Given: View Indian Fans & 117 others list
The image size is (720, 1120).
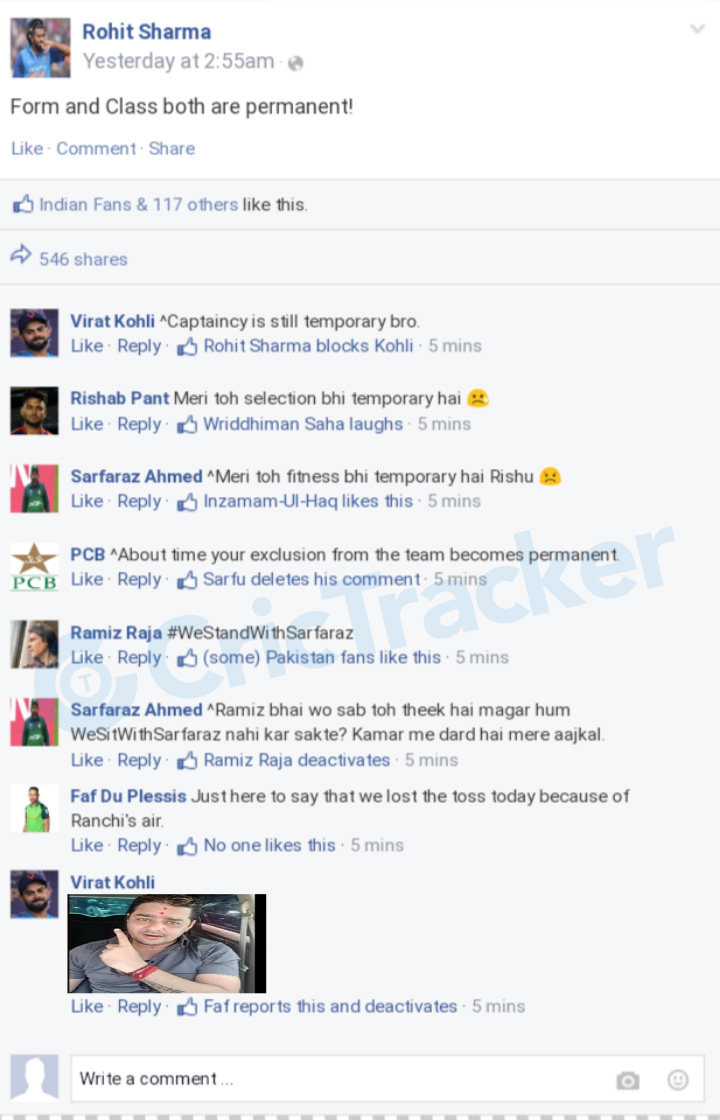Looking at the screenshot, I should pos(139,204).
